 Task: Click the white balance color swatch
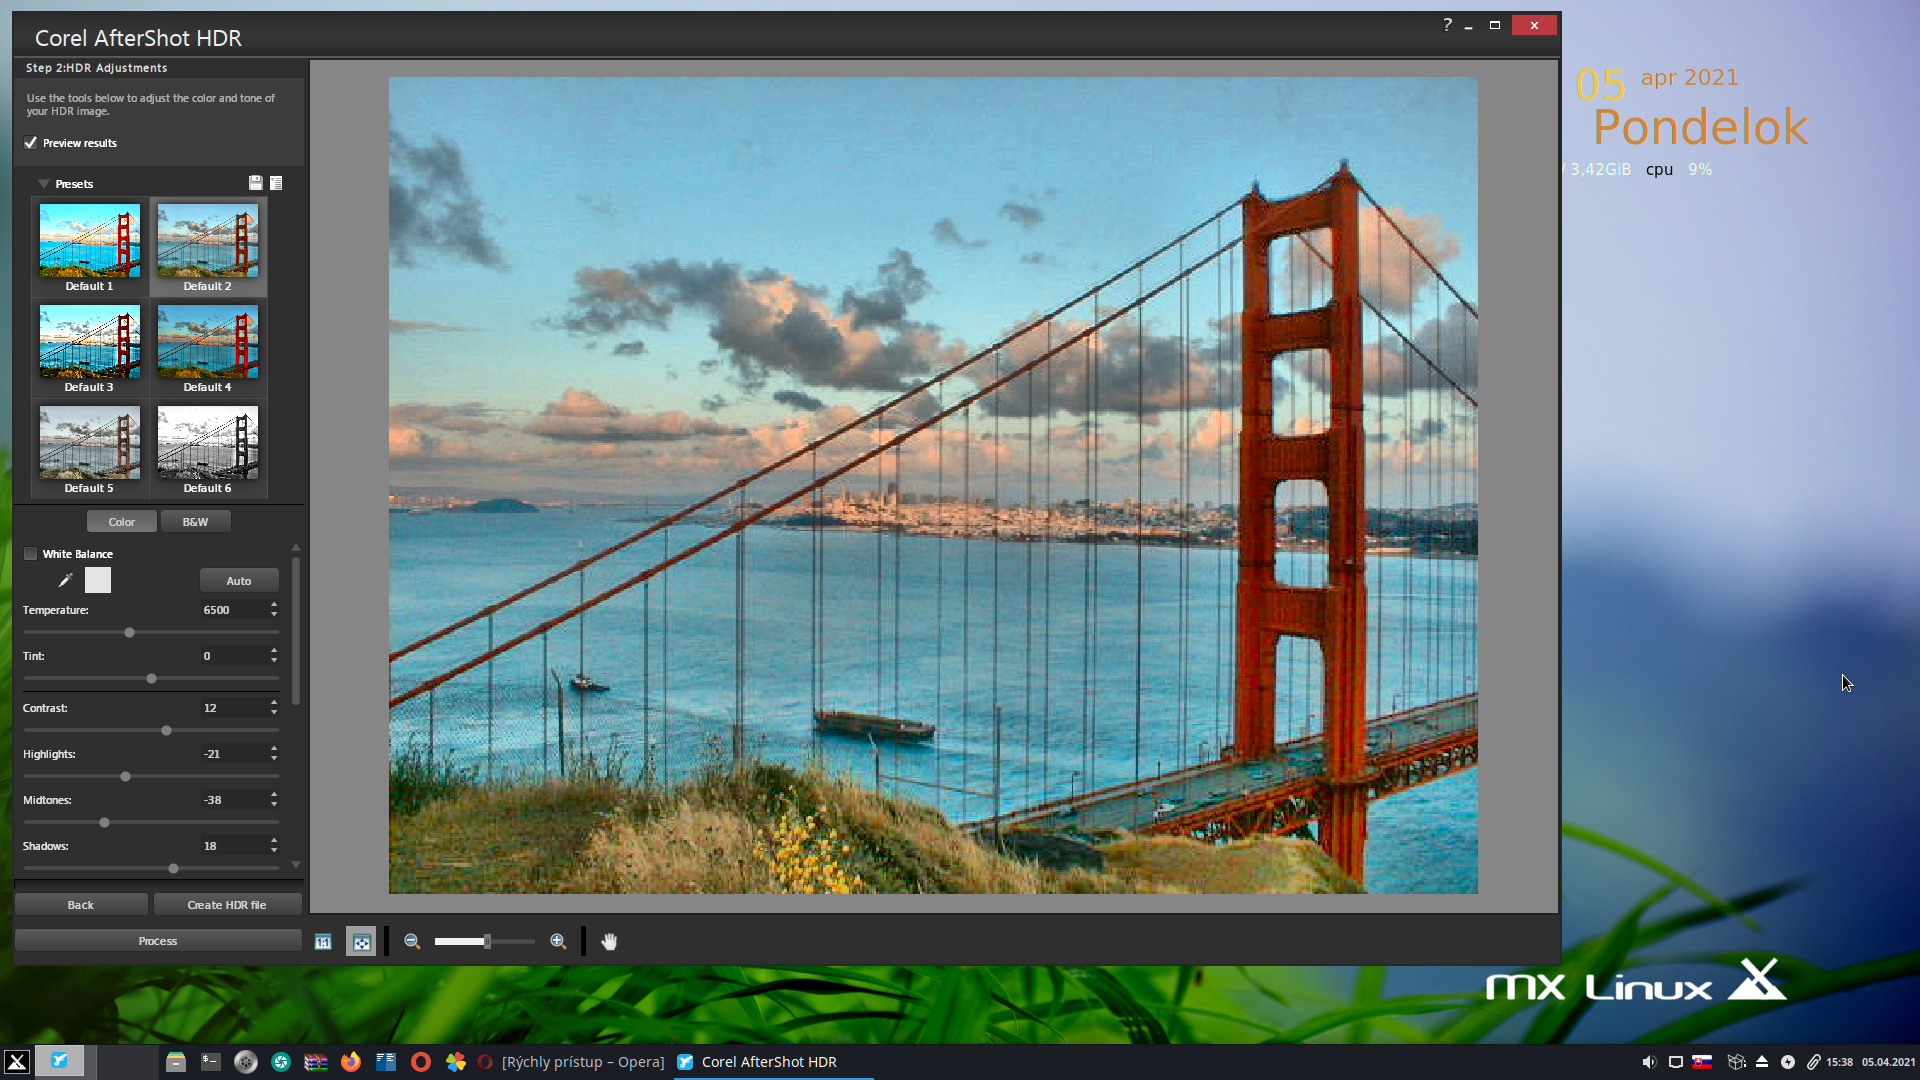98,580
